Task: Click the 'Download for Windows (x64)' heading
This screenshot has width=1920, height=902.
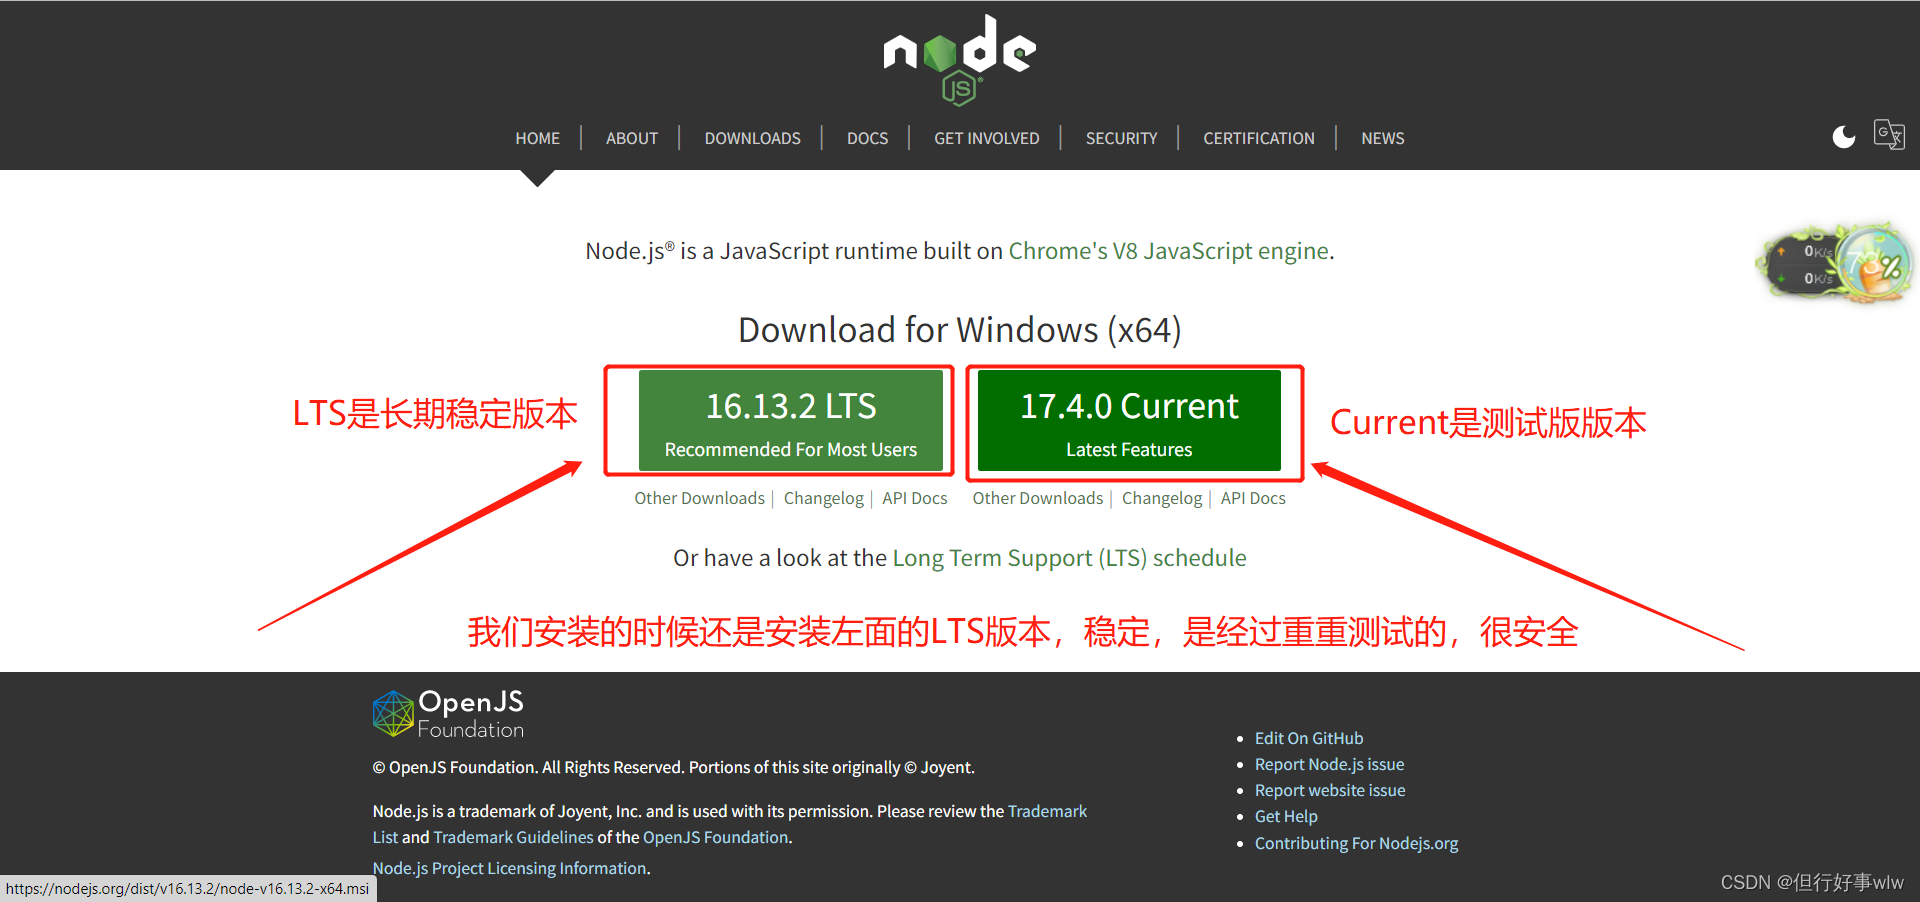Action: pyautogui.click(x=960, y=330)
